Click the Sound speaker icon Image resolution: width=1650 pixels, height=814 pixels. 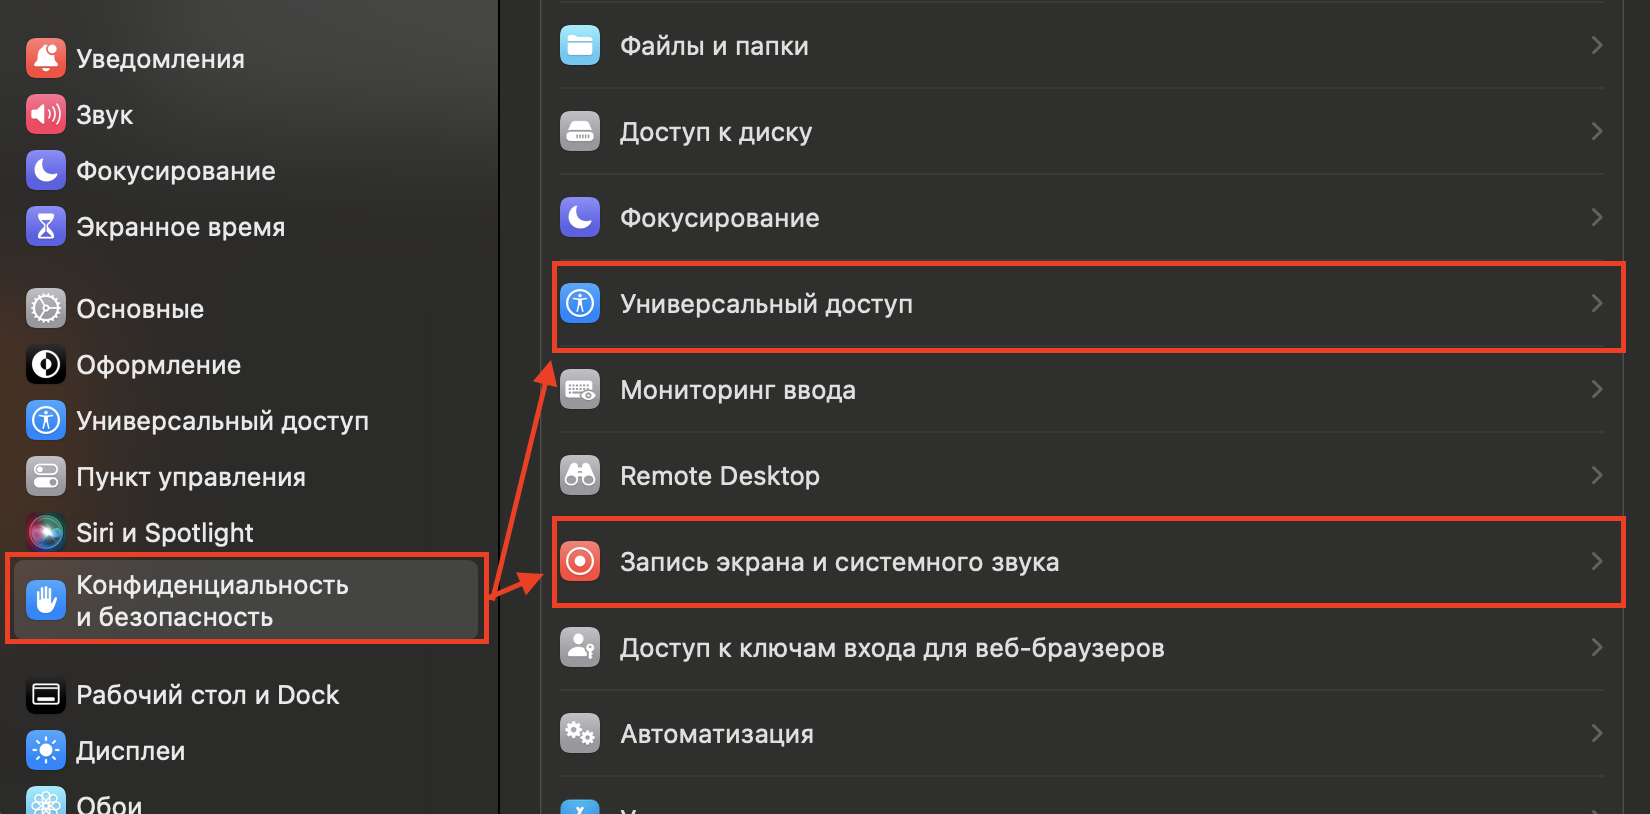click(46, 115)
